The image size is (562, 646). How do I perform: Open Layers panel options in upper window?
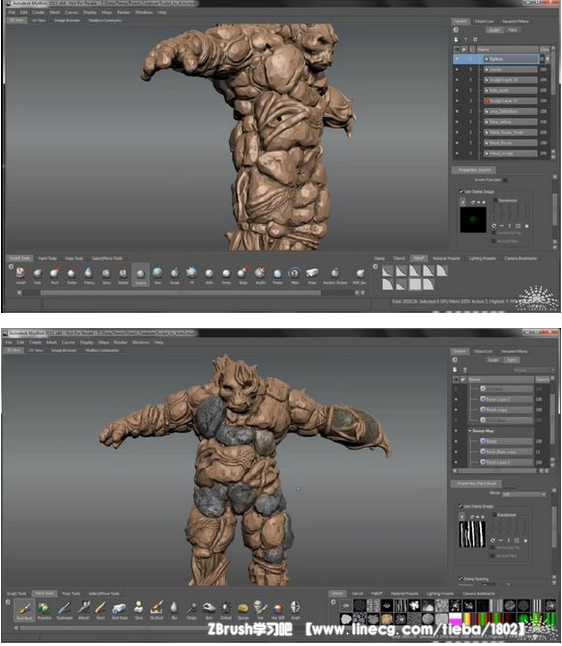456,30
